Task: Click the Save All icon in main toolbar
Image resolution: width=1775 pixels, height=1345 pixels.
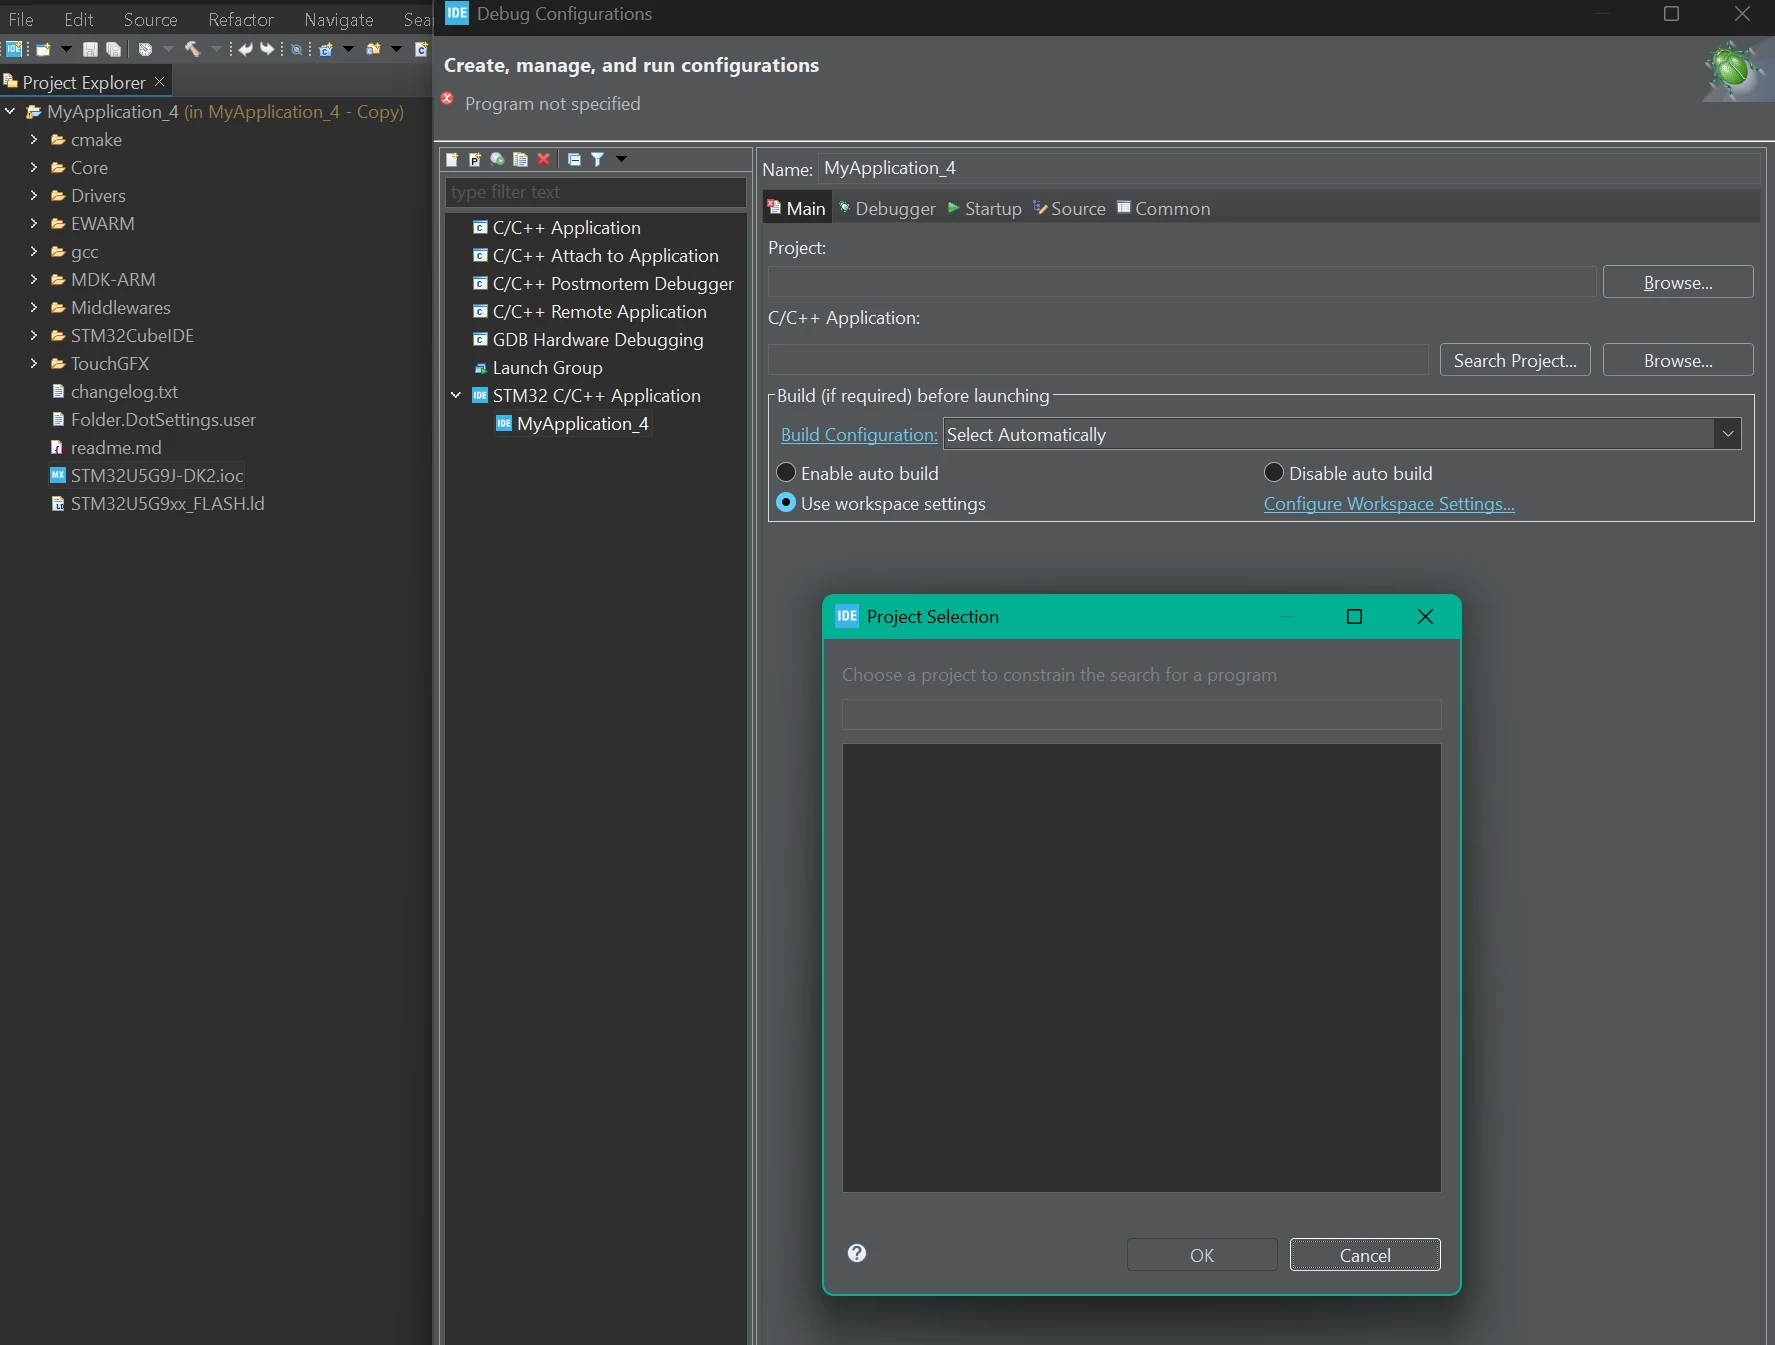Action: [x=113, y=49]
